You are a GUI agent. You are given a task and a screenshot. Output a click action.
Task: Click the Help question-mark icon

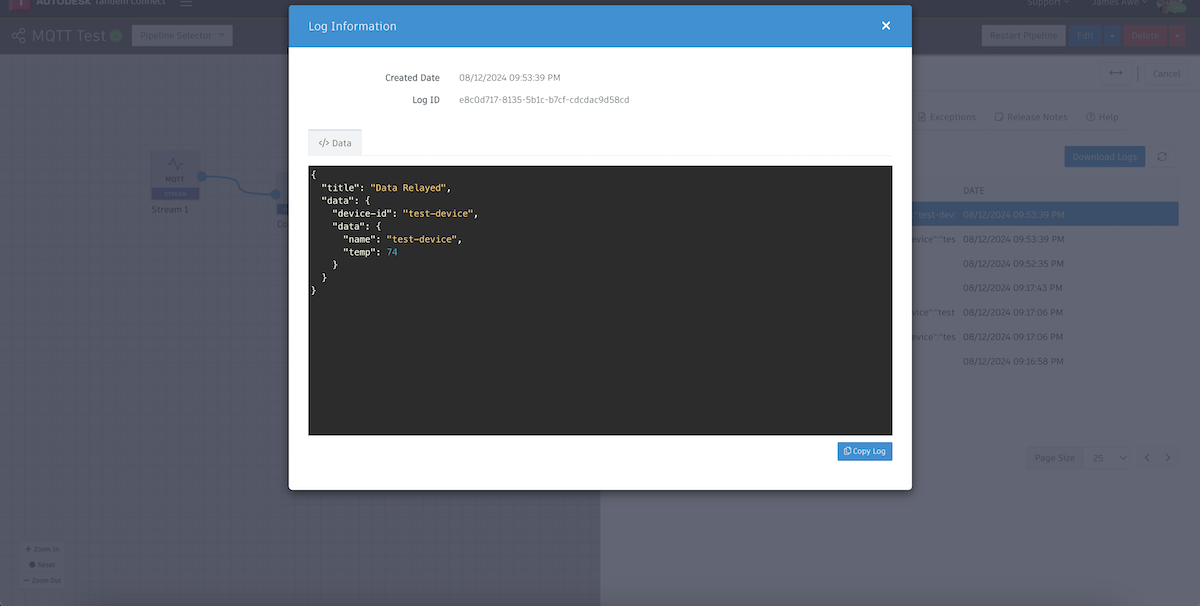click(1089, 116)
